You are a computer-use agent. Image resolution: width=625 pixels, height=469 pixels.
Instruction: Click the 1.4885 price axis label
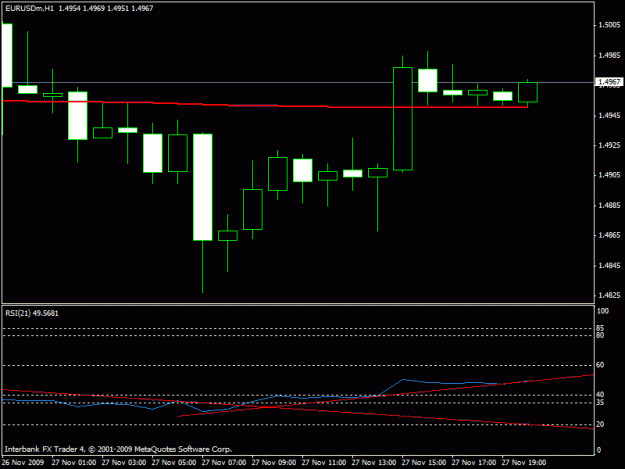pos(609,205)
